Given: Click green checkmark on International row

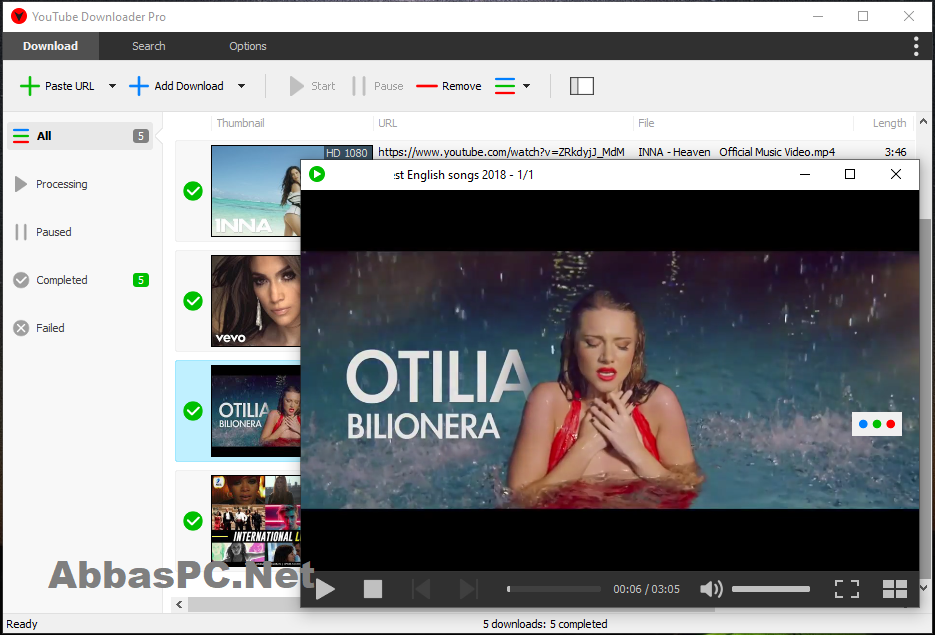Looking at the screenshot, I should tap(193, 521).
